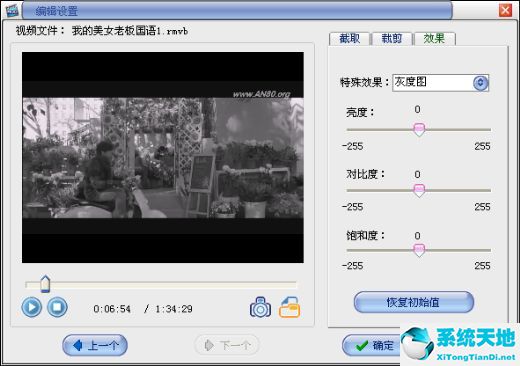Click the 对比度 slider thumb

click(x=419, y=191)
